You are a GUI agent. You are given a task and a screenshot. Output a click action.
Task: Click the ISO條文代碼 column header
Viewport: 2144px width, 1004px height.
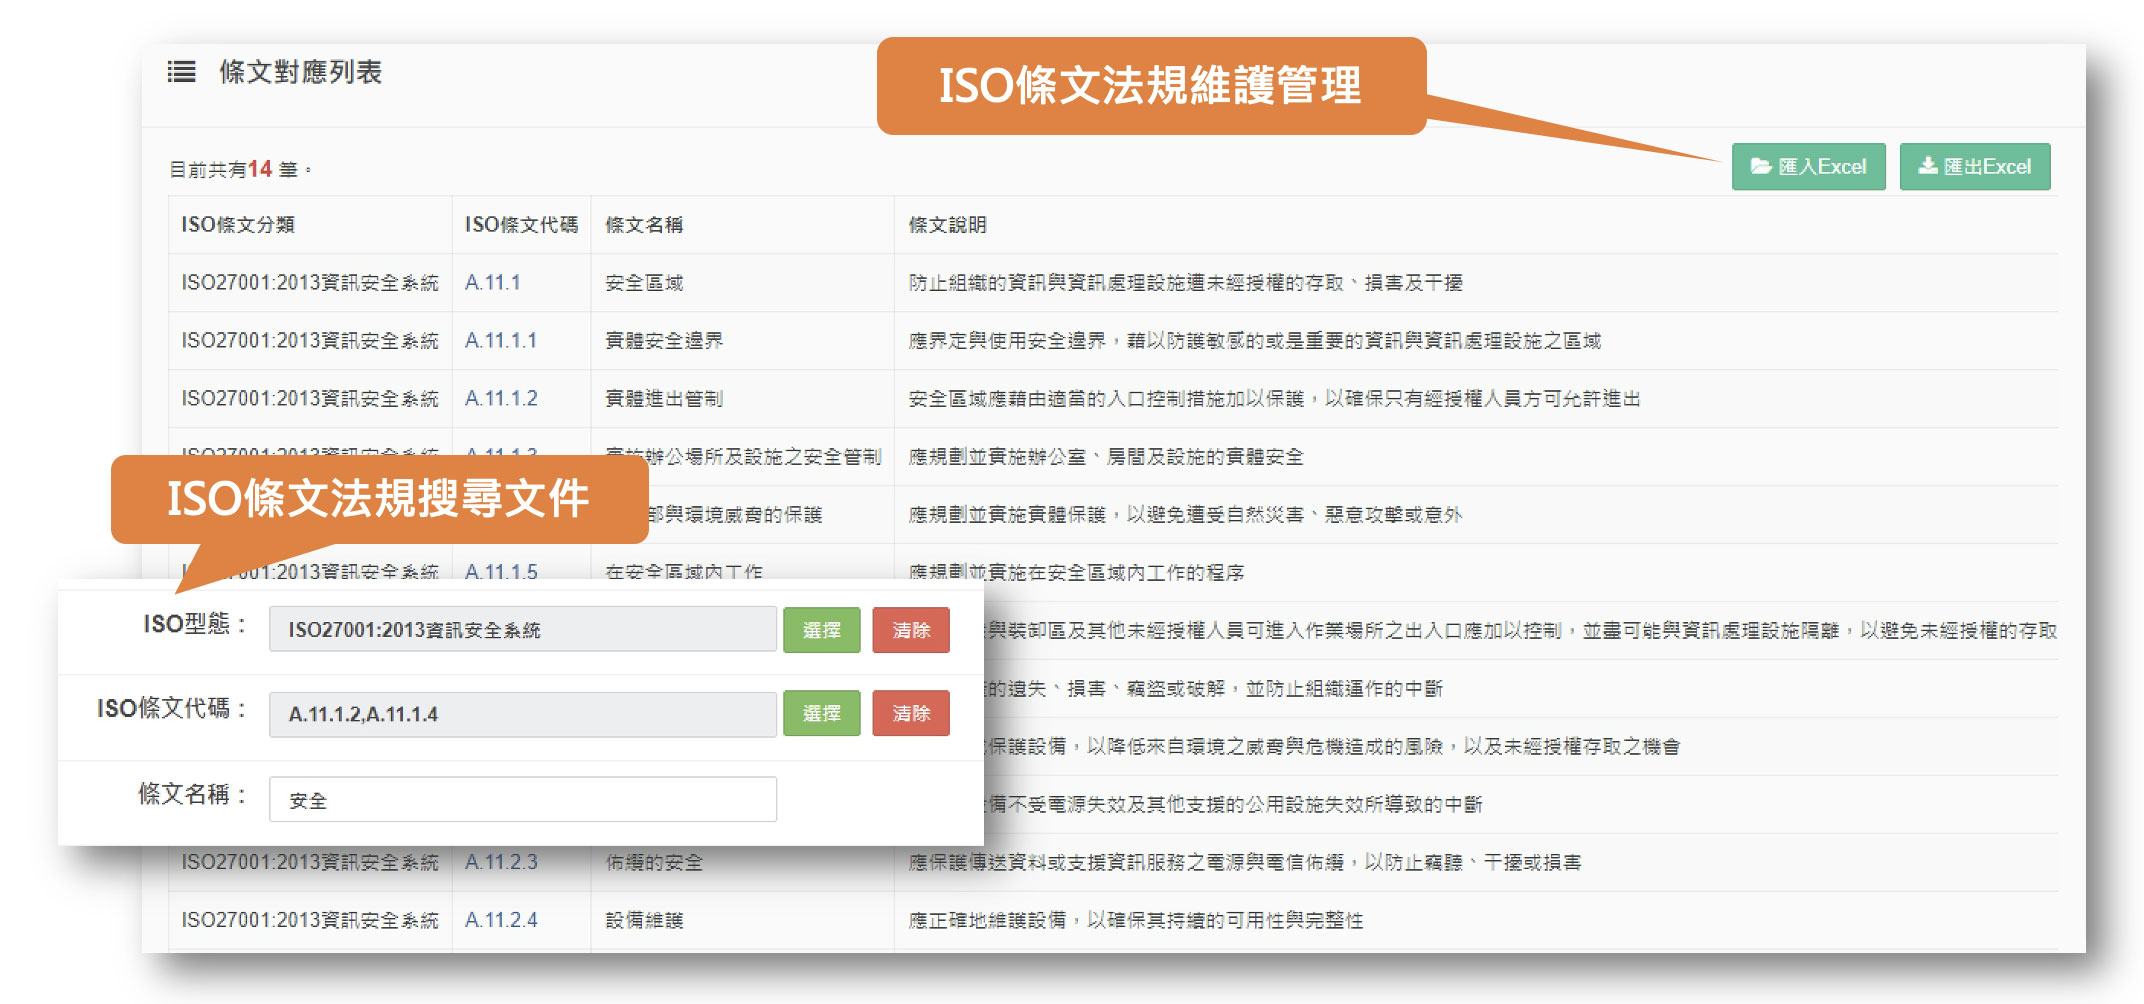521,225
